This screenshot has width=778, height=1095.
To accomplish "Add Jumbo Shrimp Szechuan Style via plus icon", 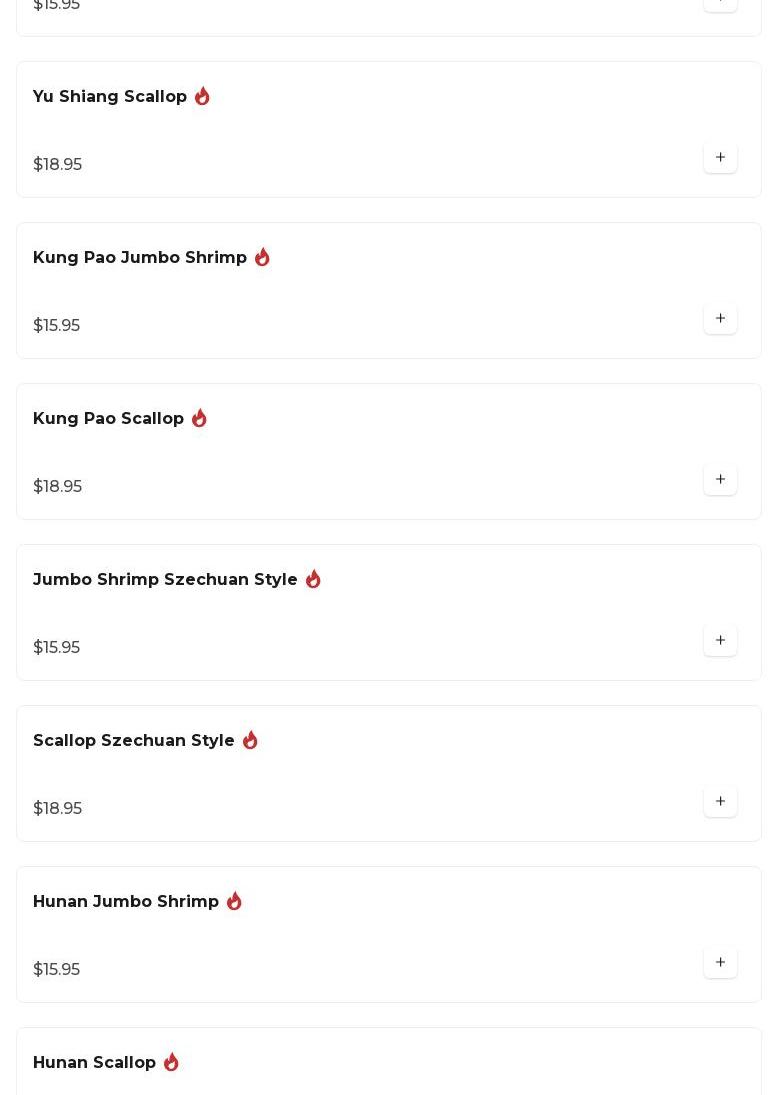I will [720, 640].
